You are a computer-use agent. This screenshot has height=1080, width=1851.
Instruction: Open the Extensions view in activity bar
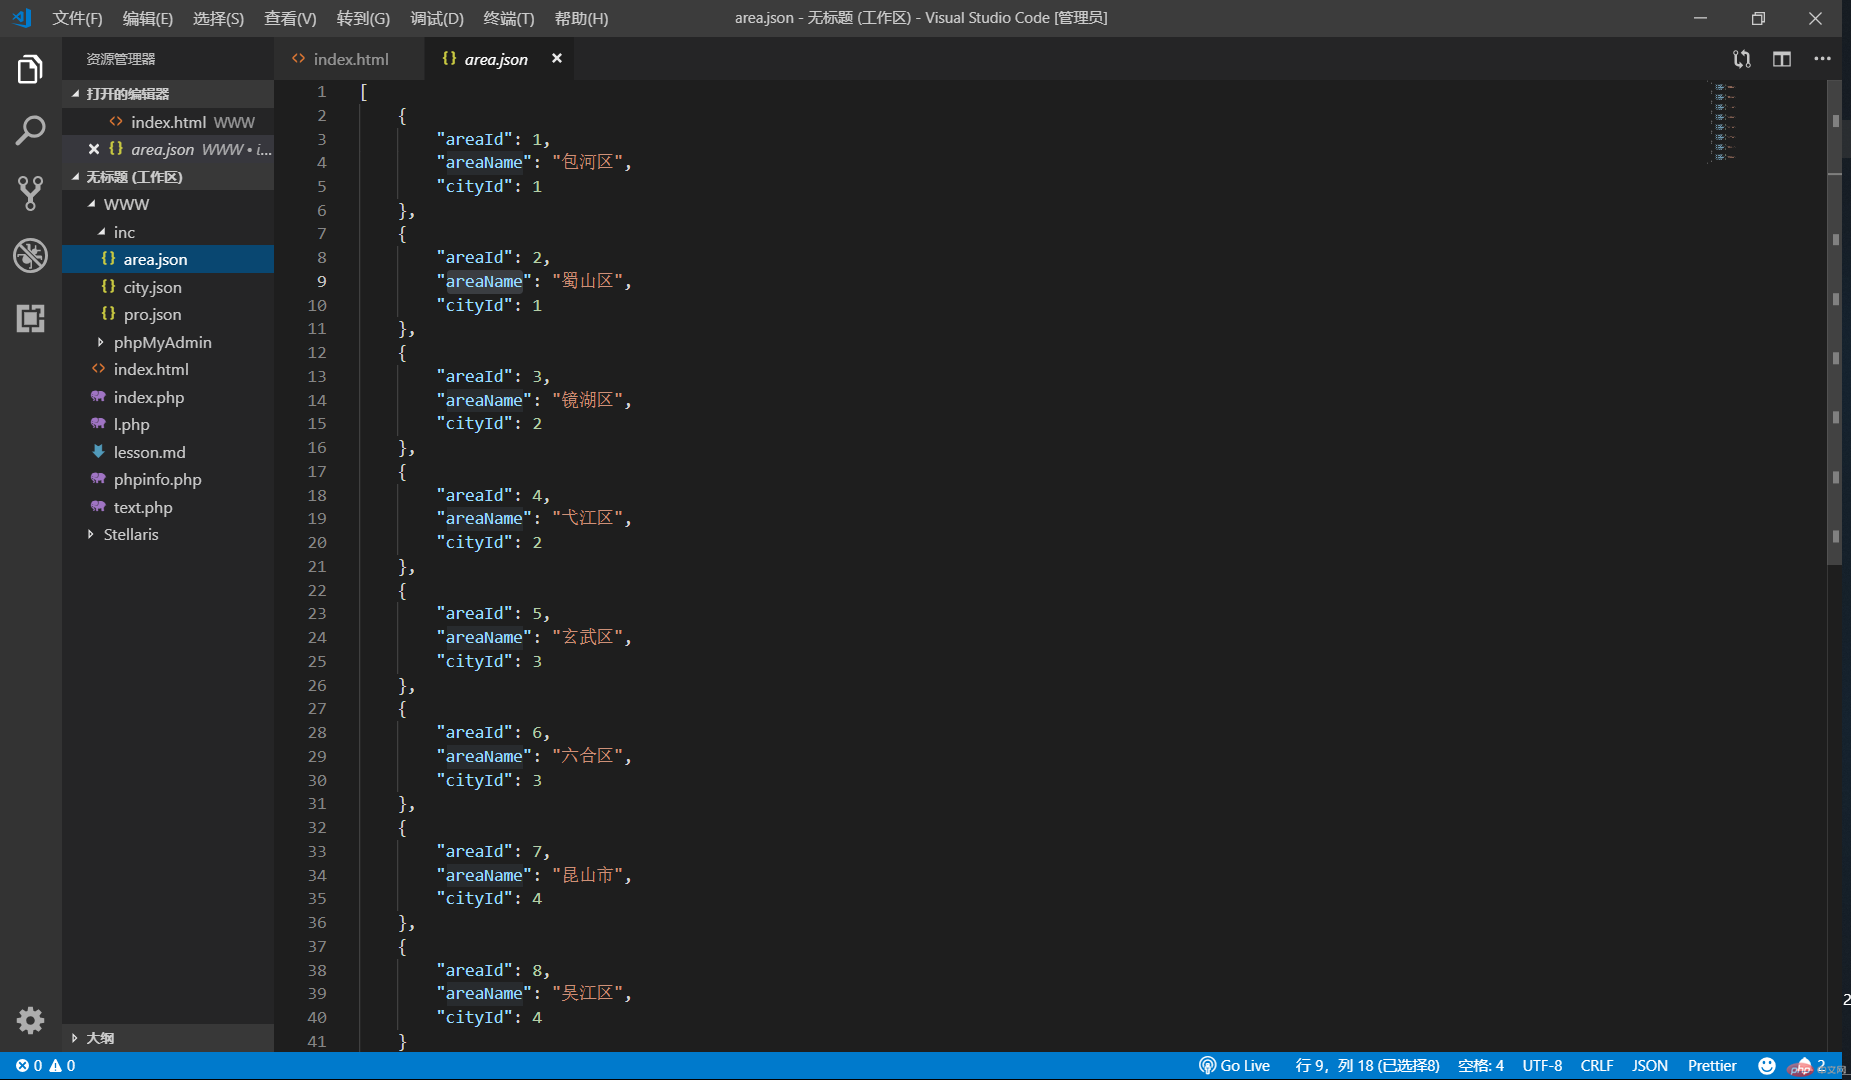coord(30,318)
